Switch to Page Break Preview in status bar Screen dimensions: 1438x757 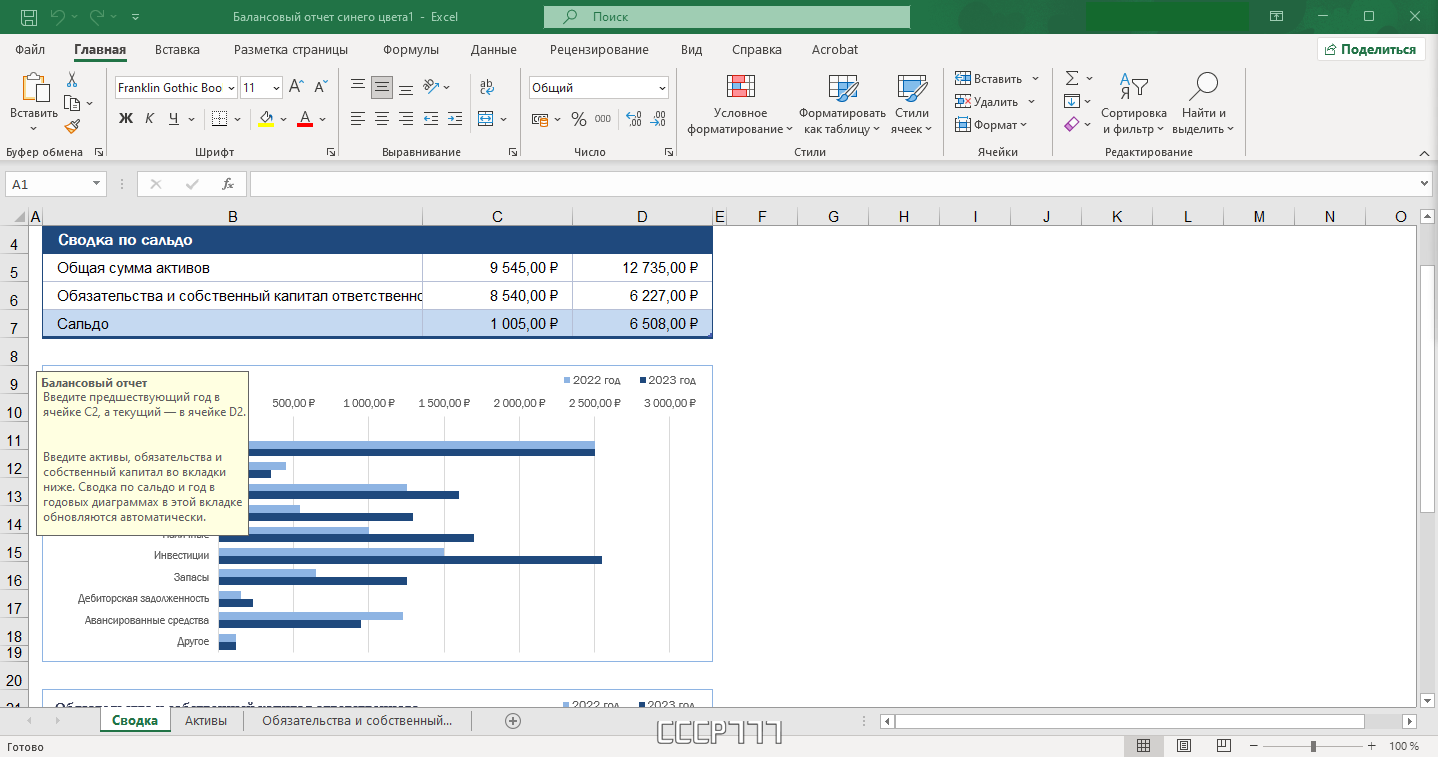[1224, 746]
